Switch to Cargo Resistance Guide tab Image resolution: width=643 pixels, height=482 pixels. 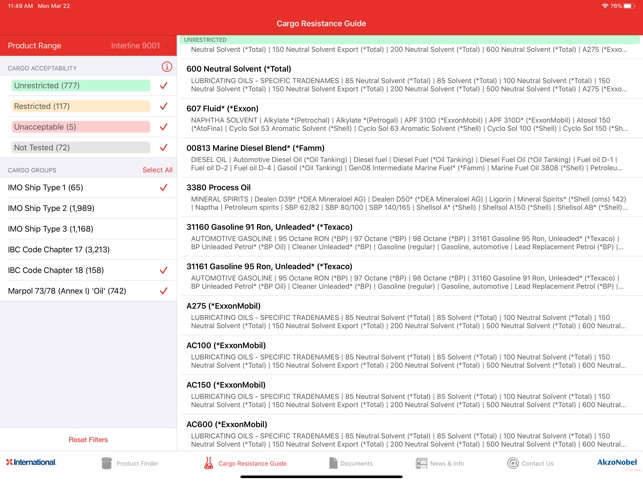(x=245, y=464)
